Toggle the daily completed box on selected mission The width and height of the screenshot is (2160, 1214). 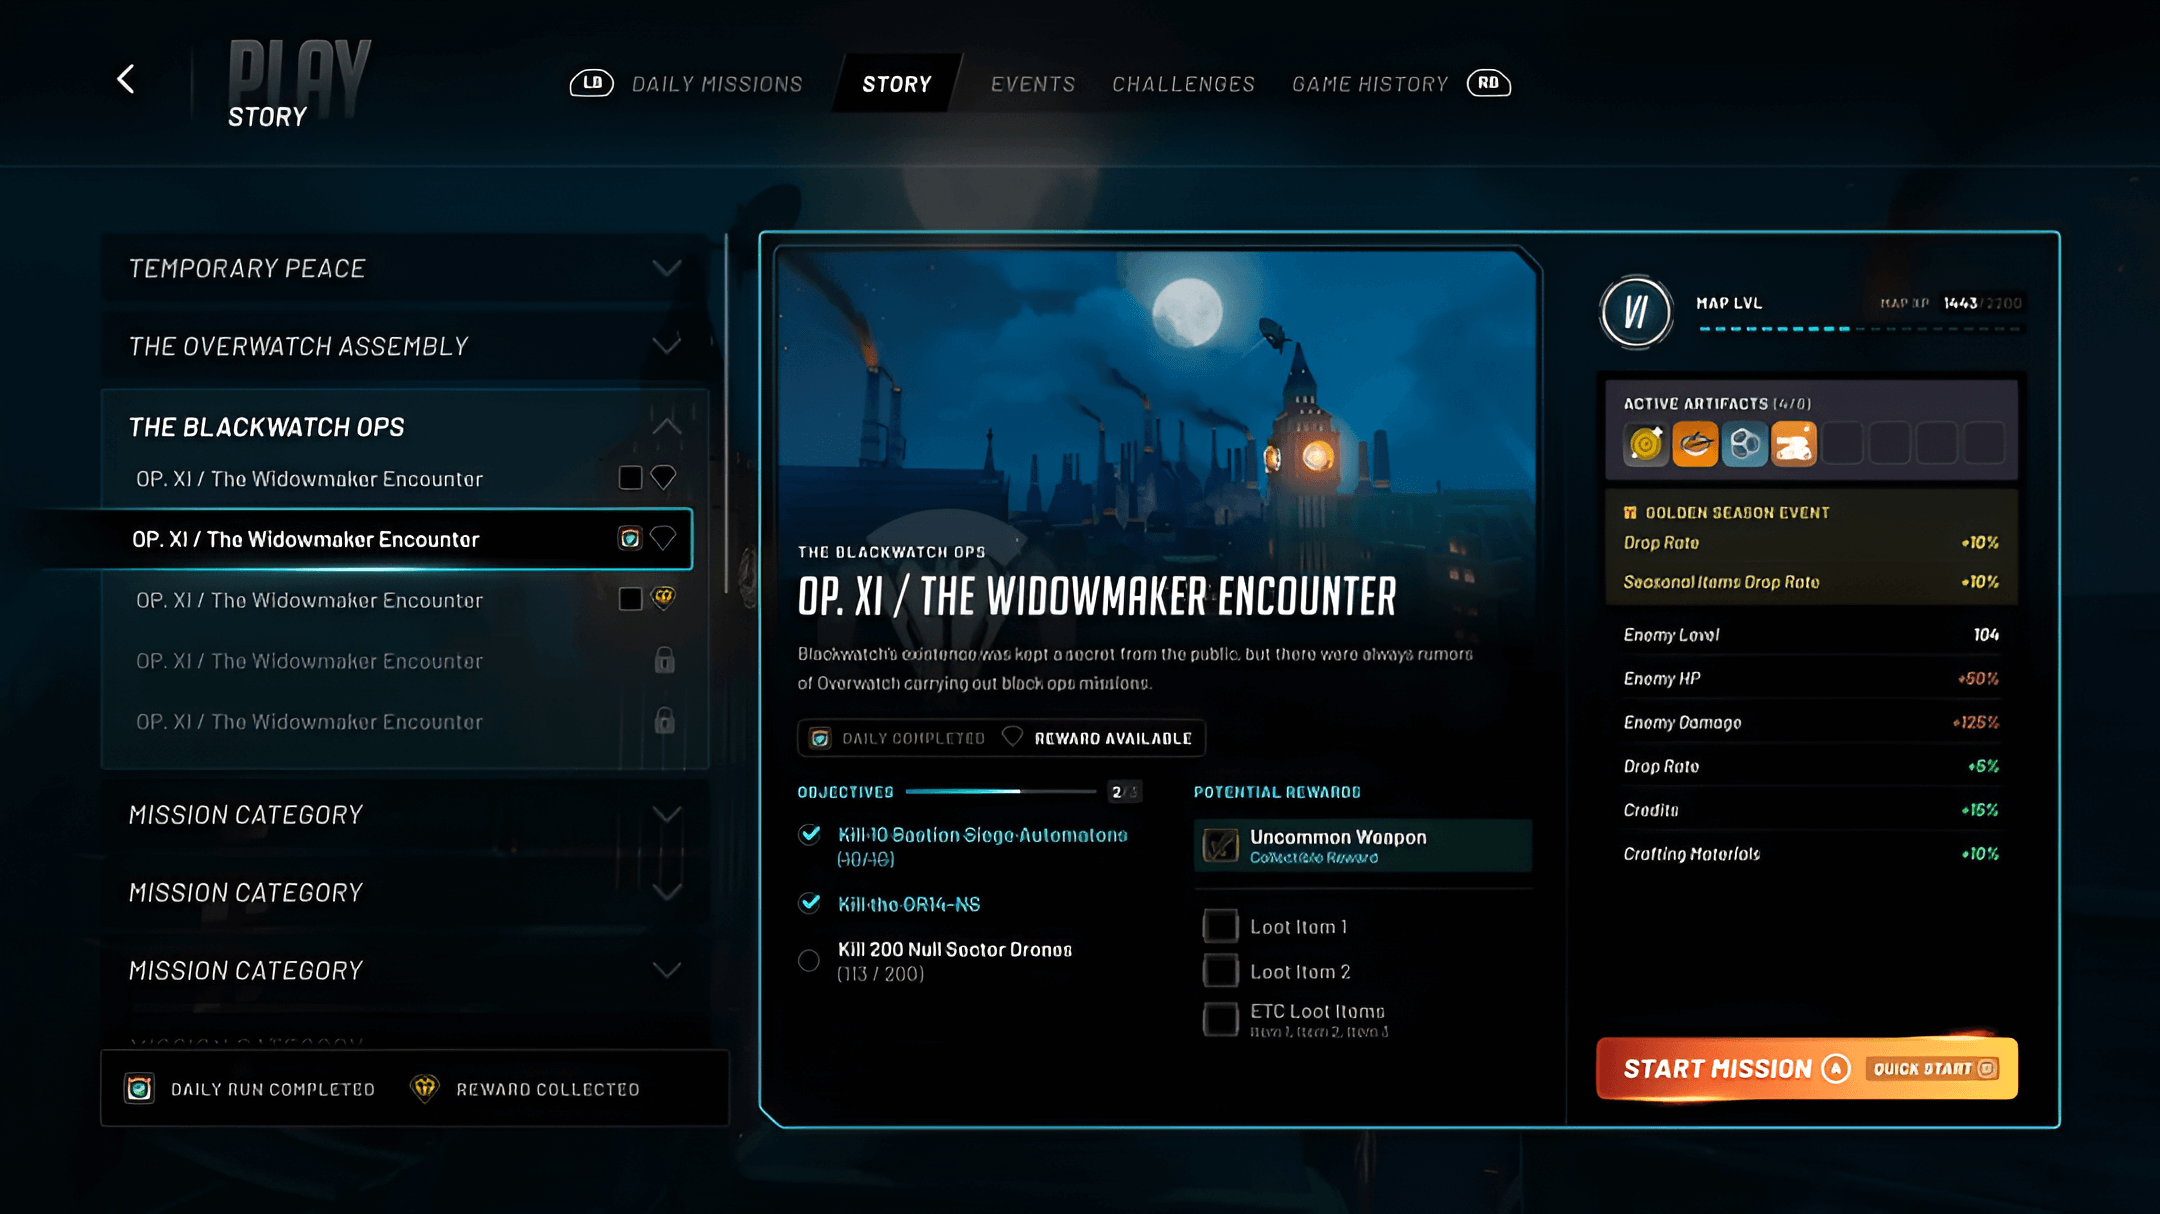click(x=630, y=539)
